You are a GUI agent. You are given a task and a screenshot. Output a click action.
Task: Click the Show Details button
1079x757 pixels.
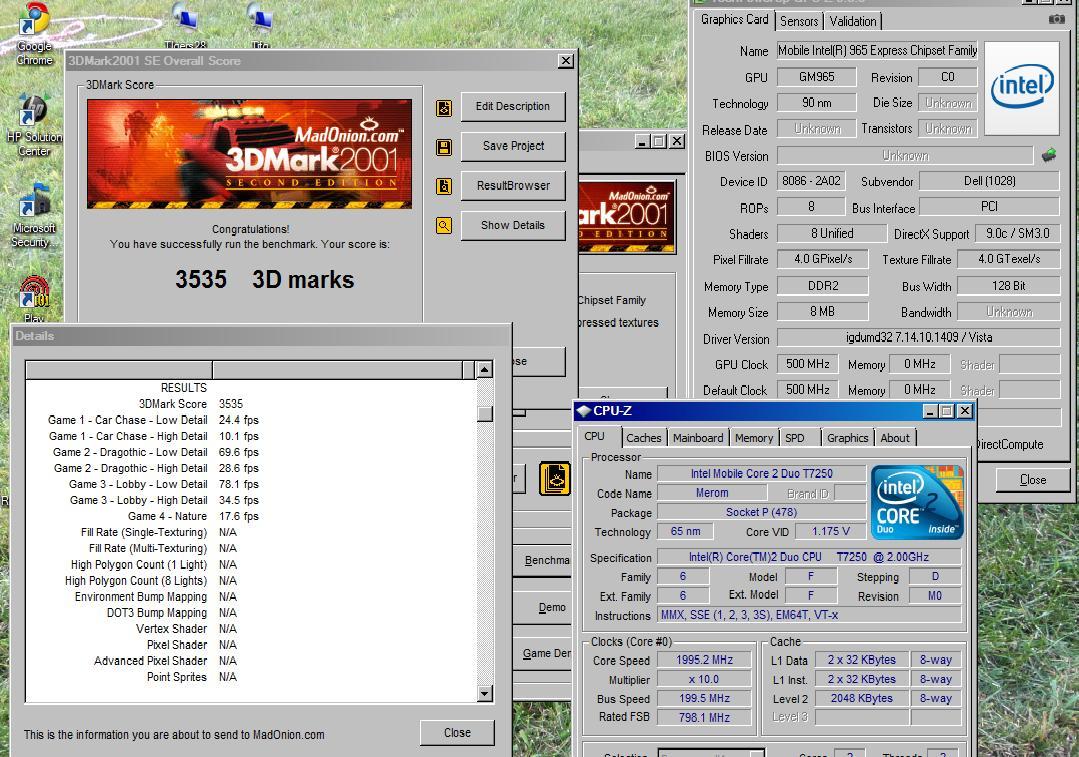tap(513, 225)
